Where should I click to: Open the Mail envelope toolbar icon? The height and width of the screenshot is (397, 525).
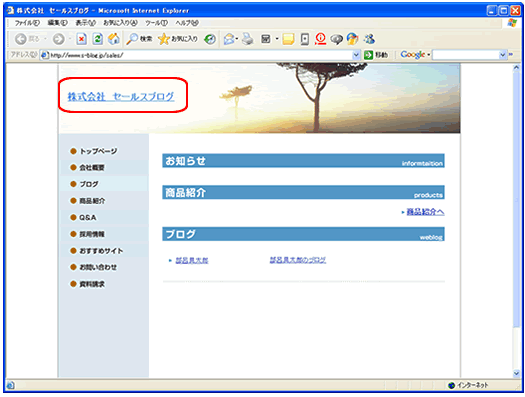pyautogui.click(x=229, y=39)
